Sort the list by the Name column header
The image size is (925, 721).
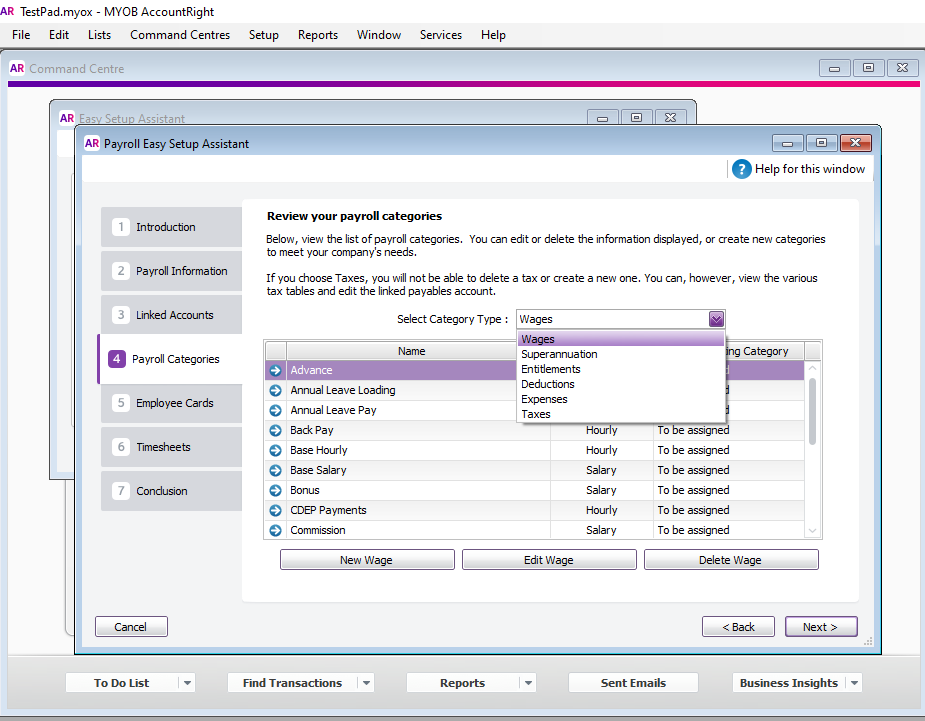pos(411,351)
